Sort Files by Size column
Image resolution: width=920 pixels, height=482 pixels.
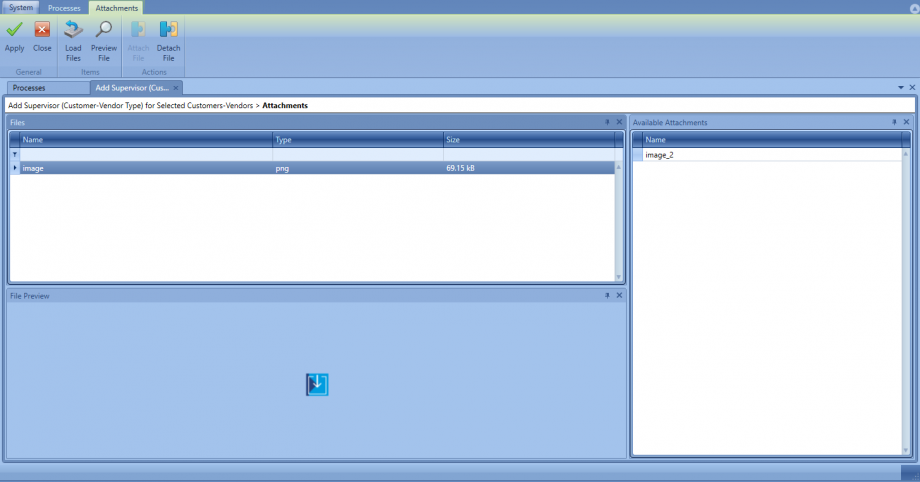(529, 140)
